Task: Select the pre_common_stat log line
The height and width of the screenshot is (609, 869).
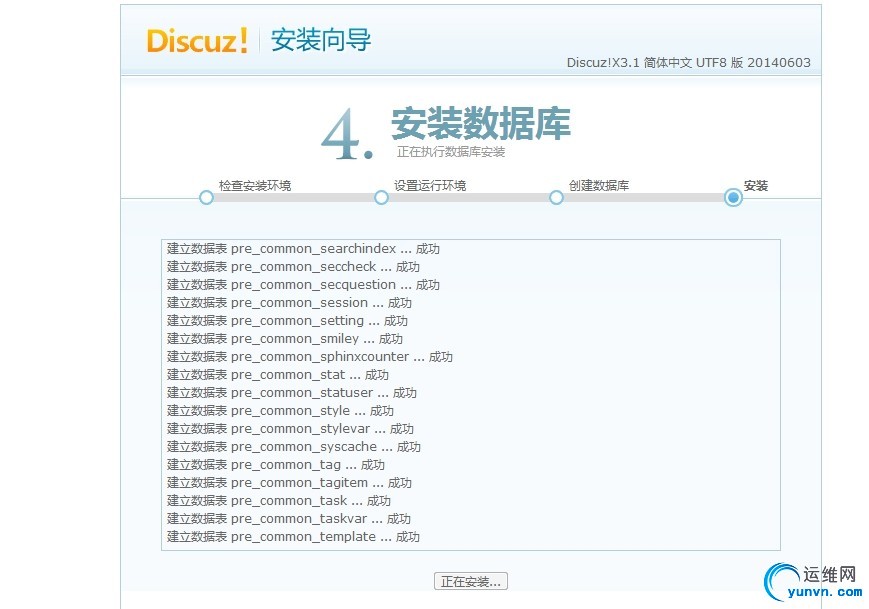Action: click(278, 375)
